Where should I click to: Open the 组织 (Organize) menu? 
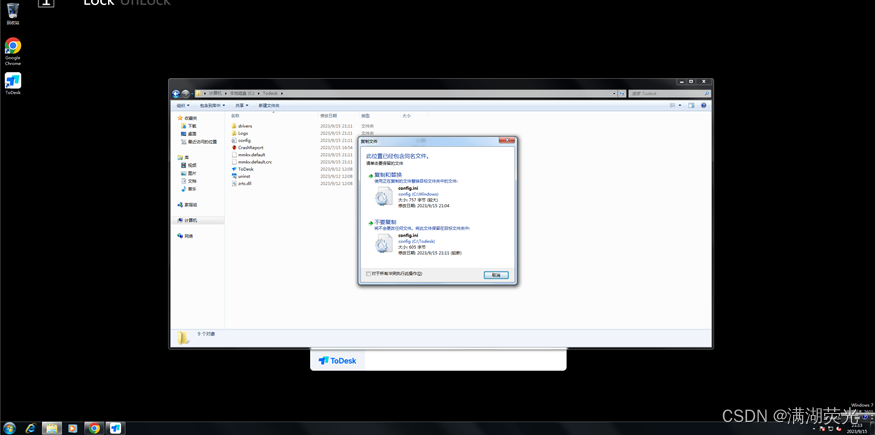(183, 105)
